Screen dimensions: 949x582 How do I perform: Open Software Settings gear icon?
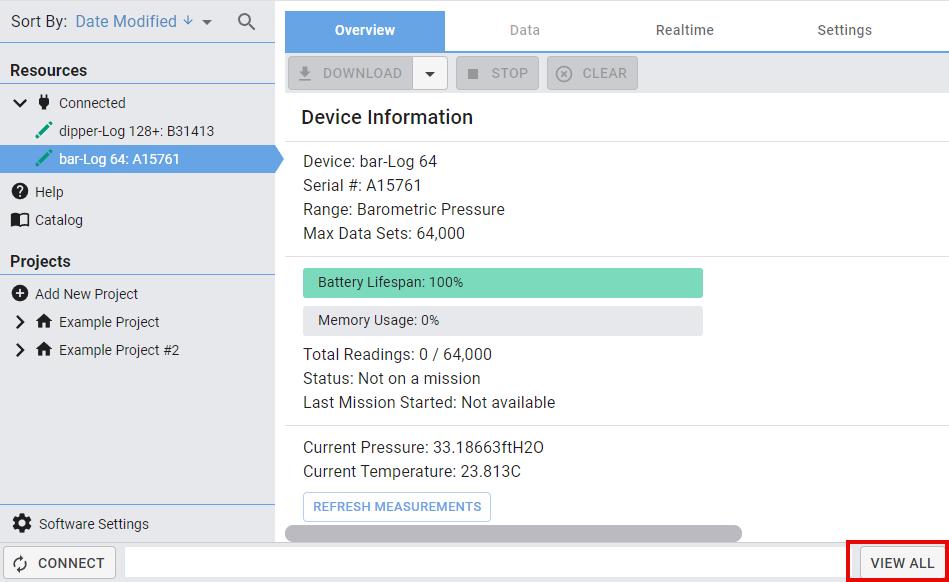click(21, 524)
